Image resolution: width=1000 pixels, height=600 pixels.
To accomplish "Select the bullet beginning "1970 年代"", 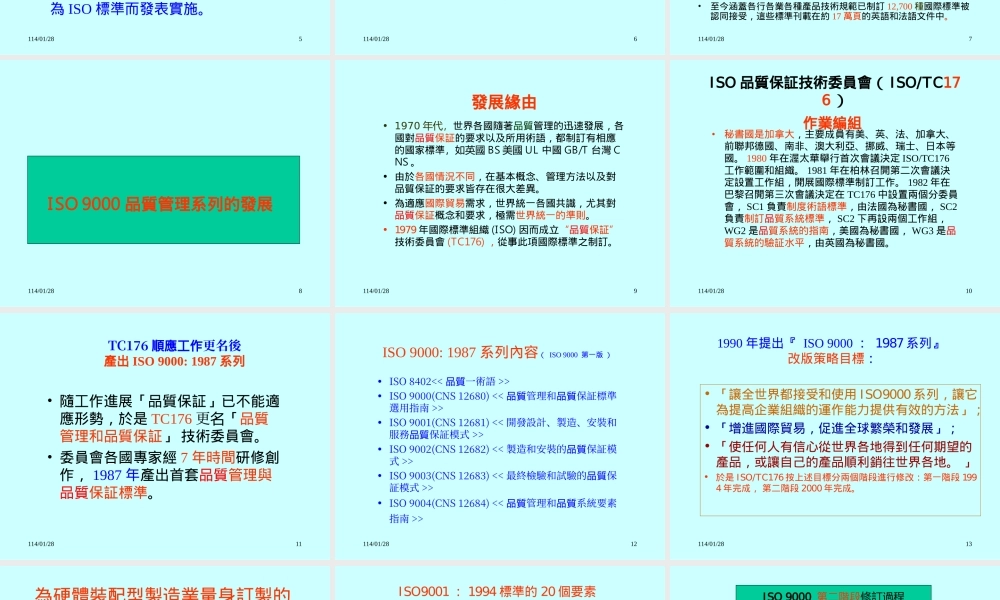I will point(508,144).
